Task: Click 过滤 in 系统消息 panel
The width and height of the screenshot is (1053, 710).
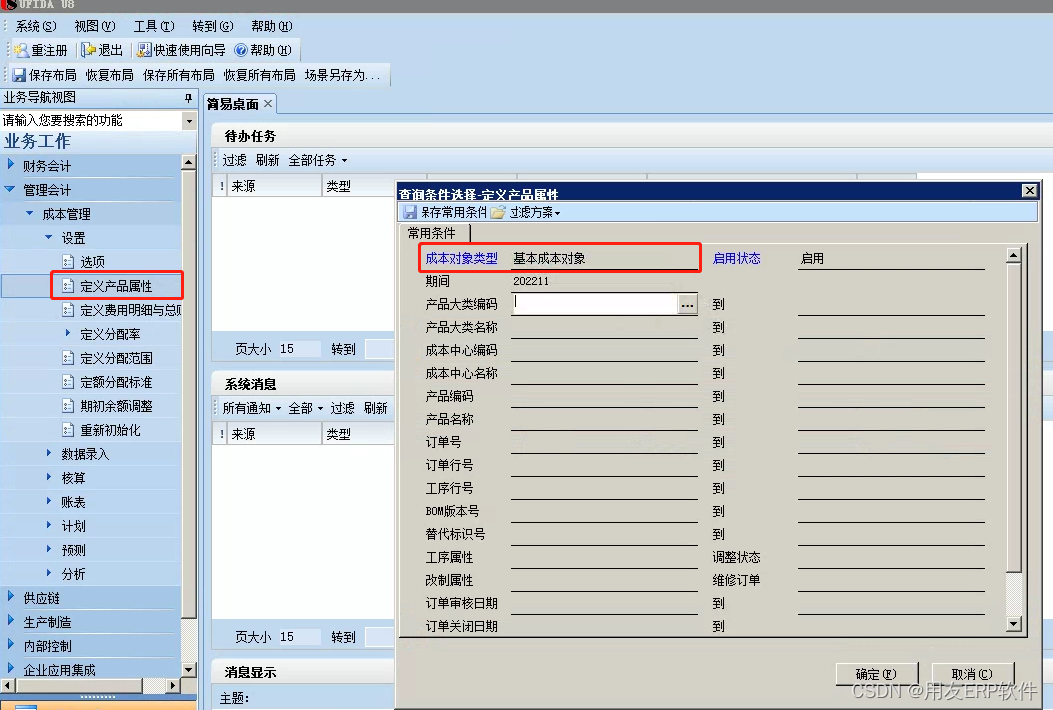Action: 342,408
